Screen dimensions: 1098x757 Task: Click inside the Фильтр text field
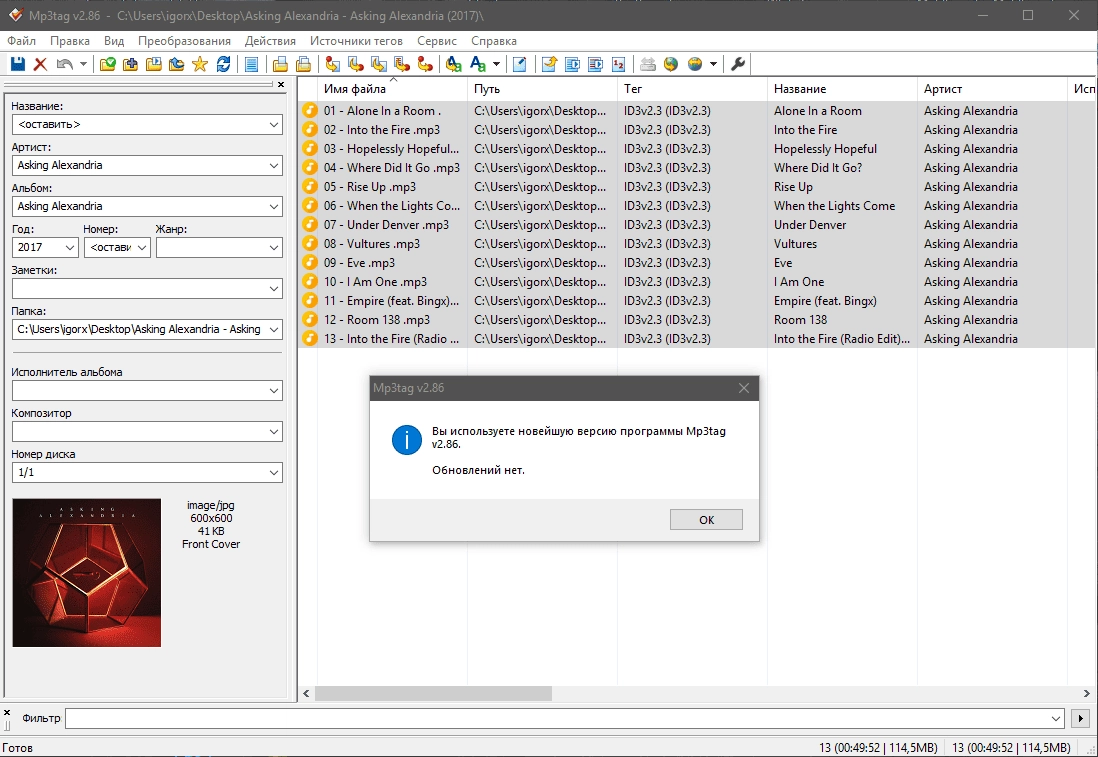point(557,718)
